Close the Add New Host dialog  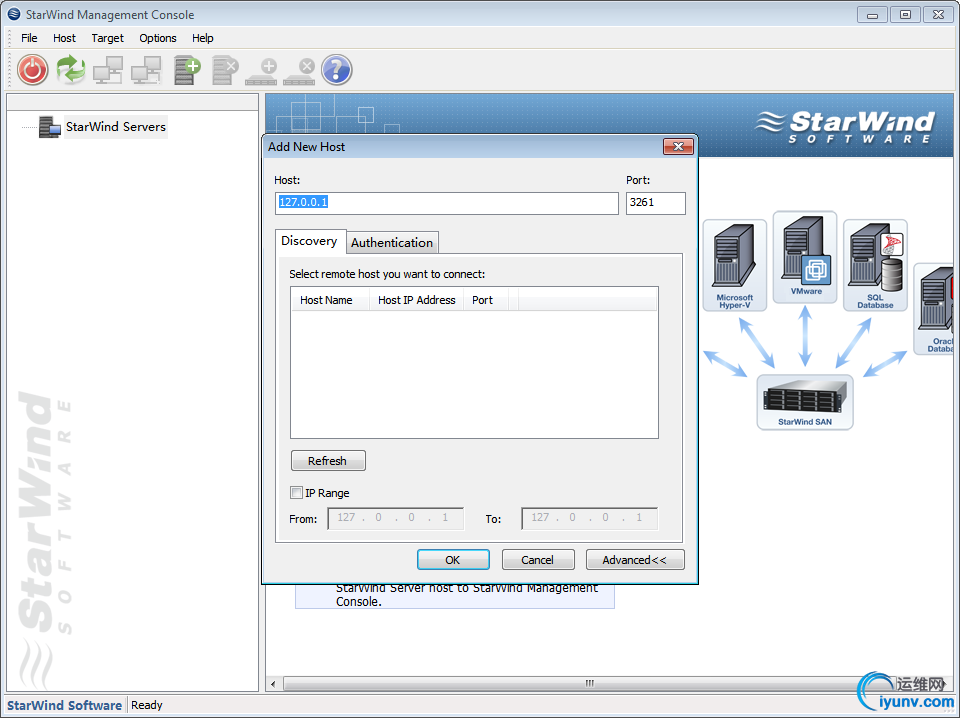[x=678, y=146]
